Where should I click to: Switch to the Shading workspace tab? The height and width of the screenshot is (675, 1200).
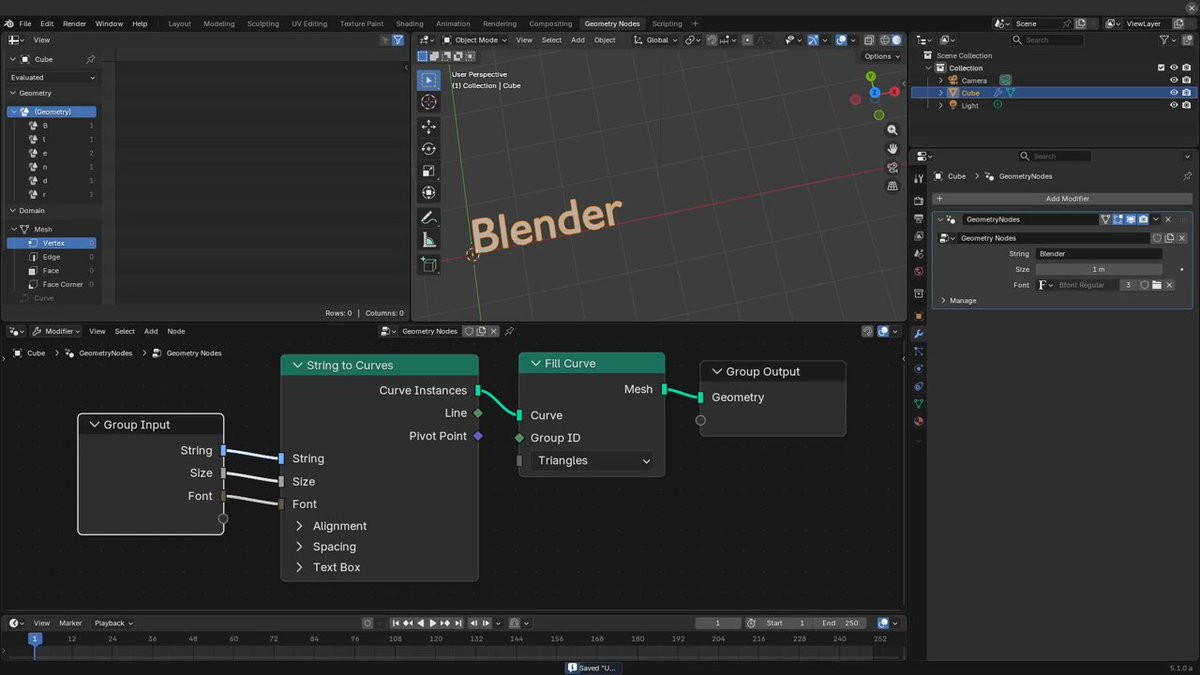tap(409, 24)
